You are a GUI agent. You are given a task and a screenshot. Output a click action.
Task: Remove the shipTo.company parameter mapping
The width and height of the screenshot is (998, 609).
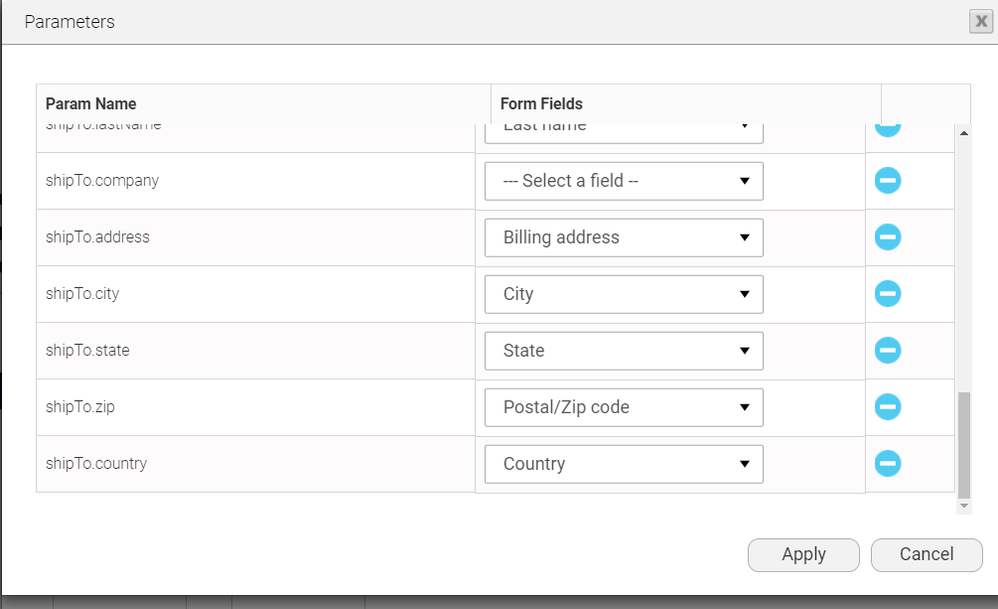(x=888, y=180)
